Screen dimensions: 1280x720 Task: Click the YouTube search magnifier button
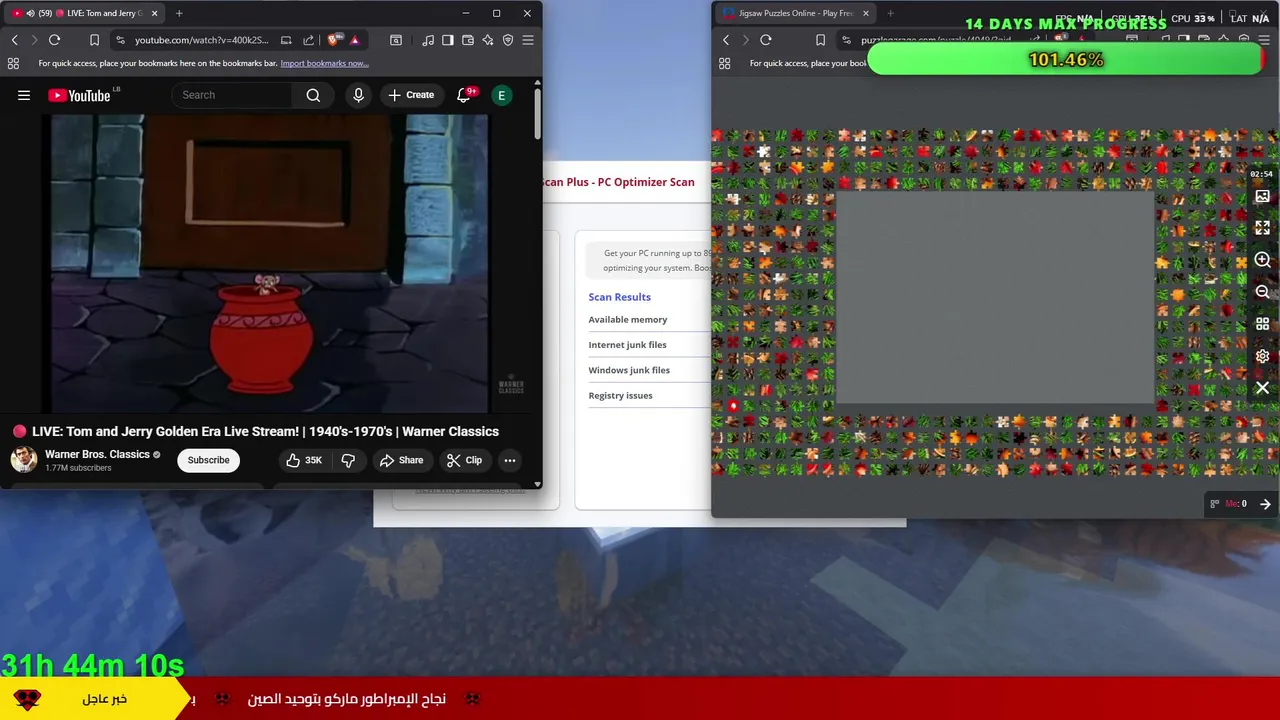coord(313,95)
